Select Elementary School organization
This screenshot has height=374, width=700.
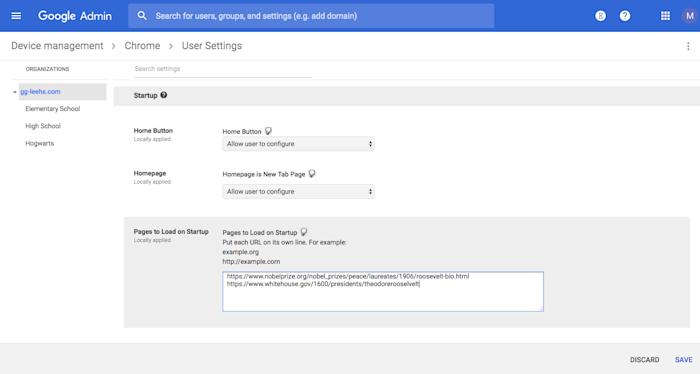coord(53,109)
